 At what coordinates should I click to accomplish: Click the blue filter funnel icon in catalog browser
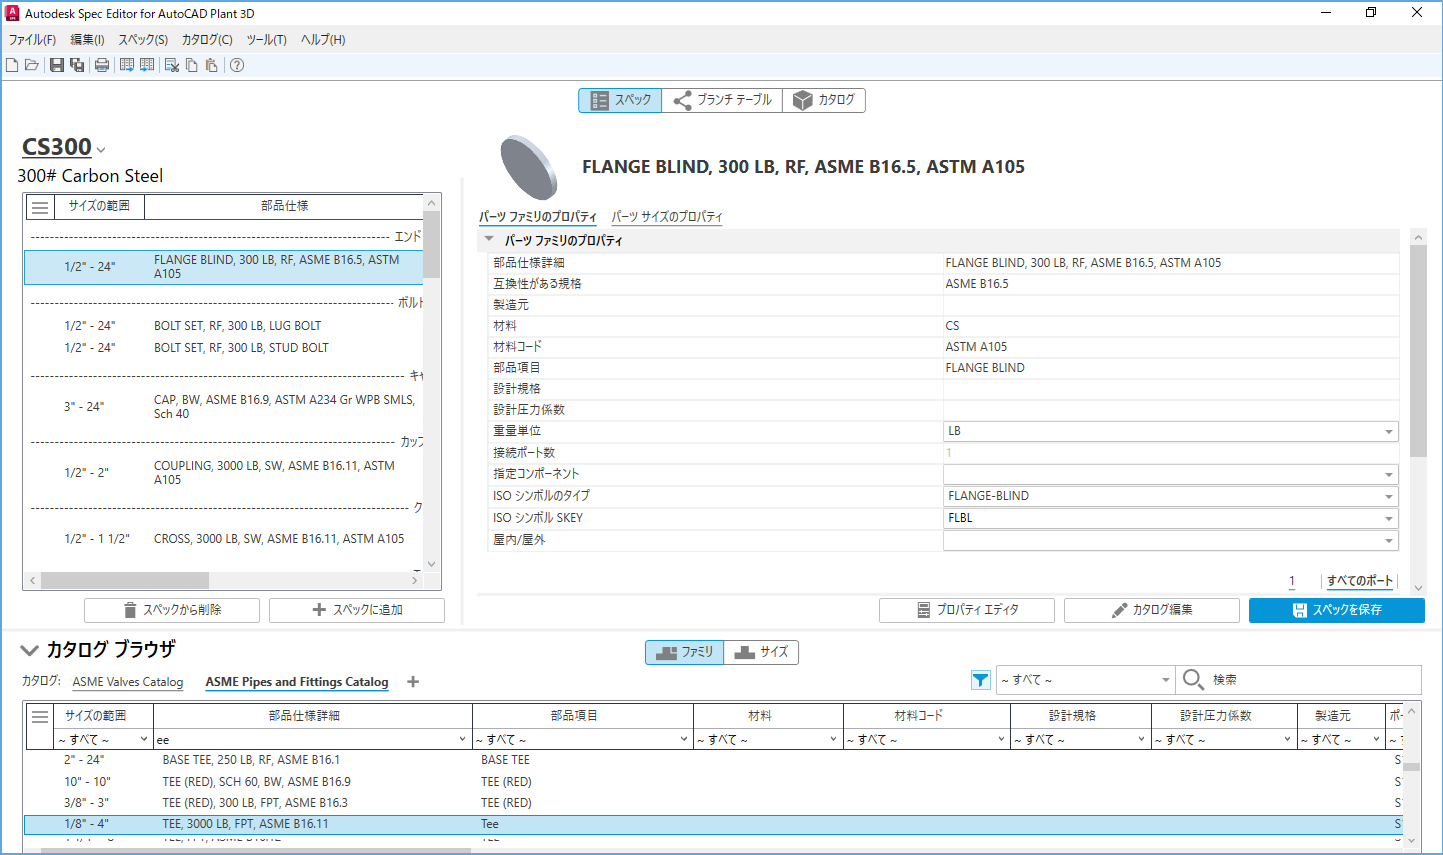(x=980, y=680)
